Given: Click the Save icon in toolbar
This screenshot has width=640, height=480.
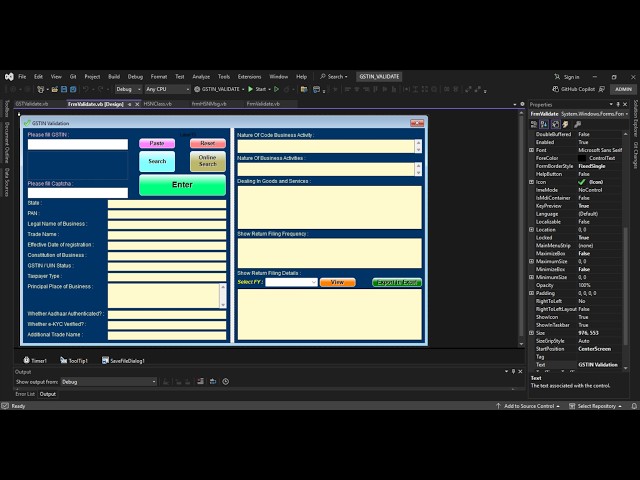Looking at the screenshot, I should click(x=64, y=89).
